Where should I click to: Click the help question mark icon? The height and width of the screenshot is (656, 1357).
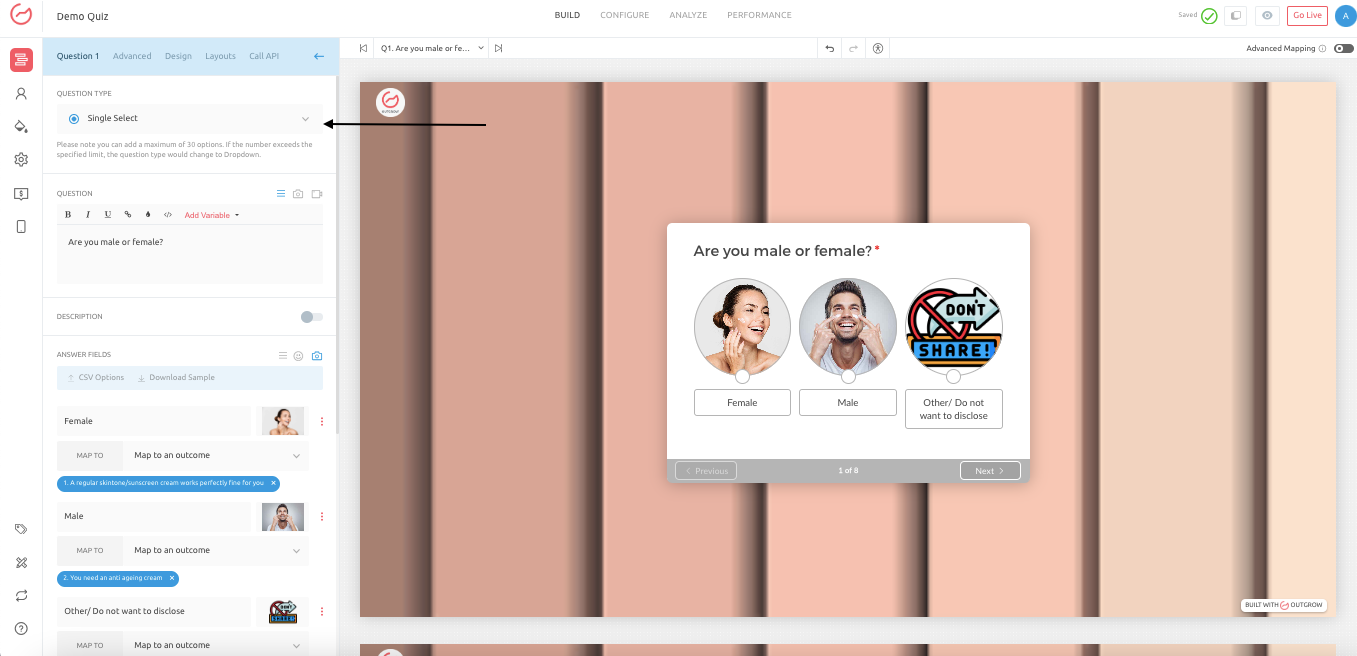pos(21,629)
